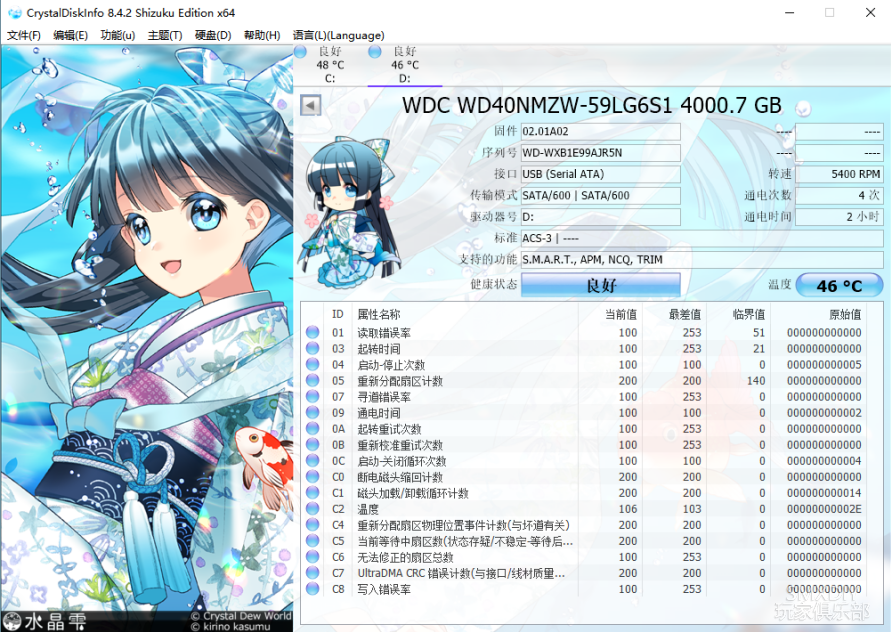
Task: Switch to the D: drive tab at 46 °C
Action: [x=405, y=65]
